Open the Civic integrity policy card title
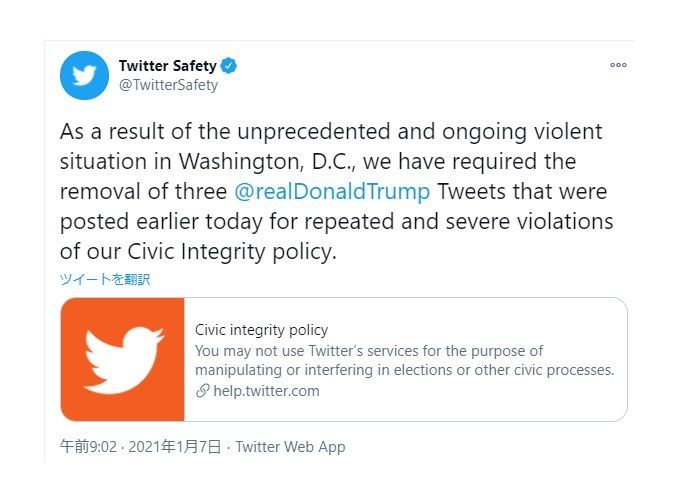 pyautogui.click(x=261, y=330)
